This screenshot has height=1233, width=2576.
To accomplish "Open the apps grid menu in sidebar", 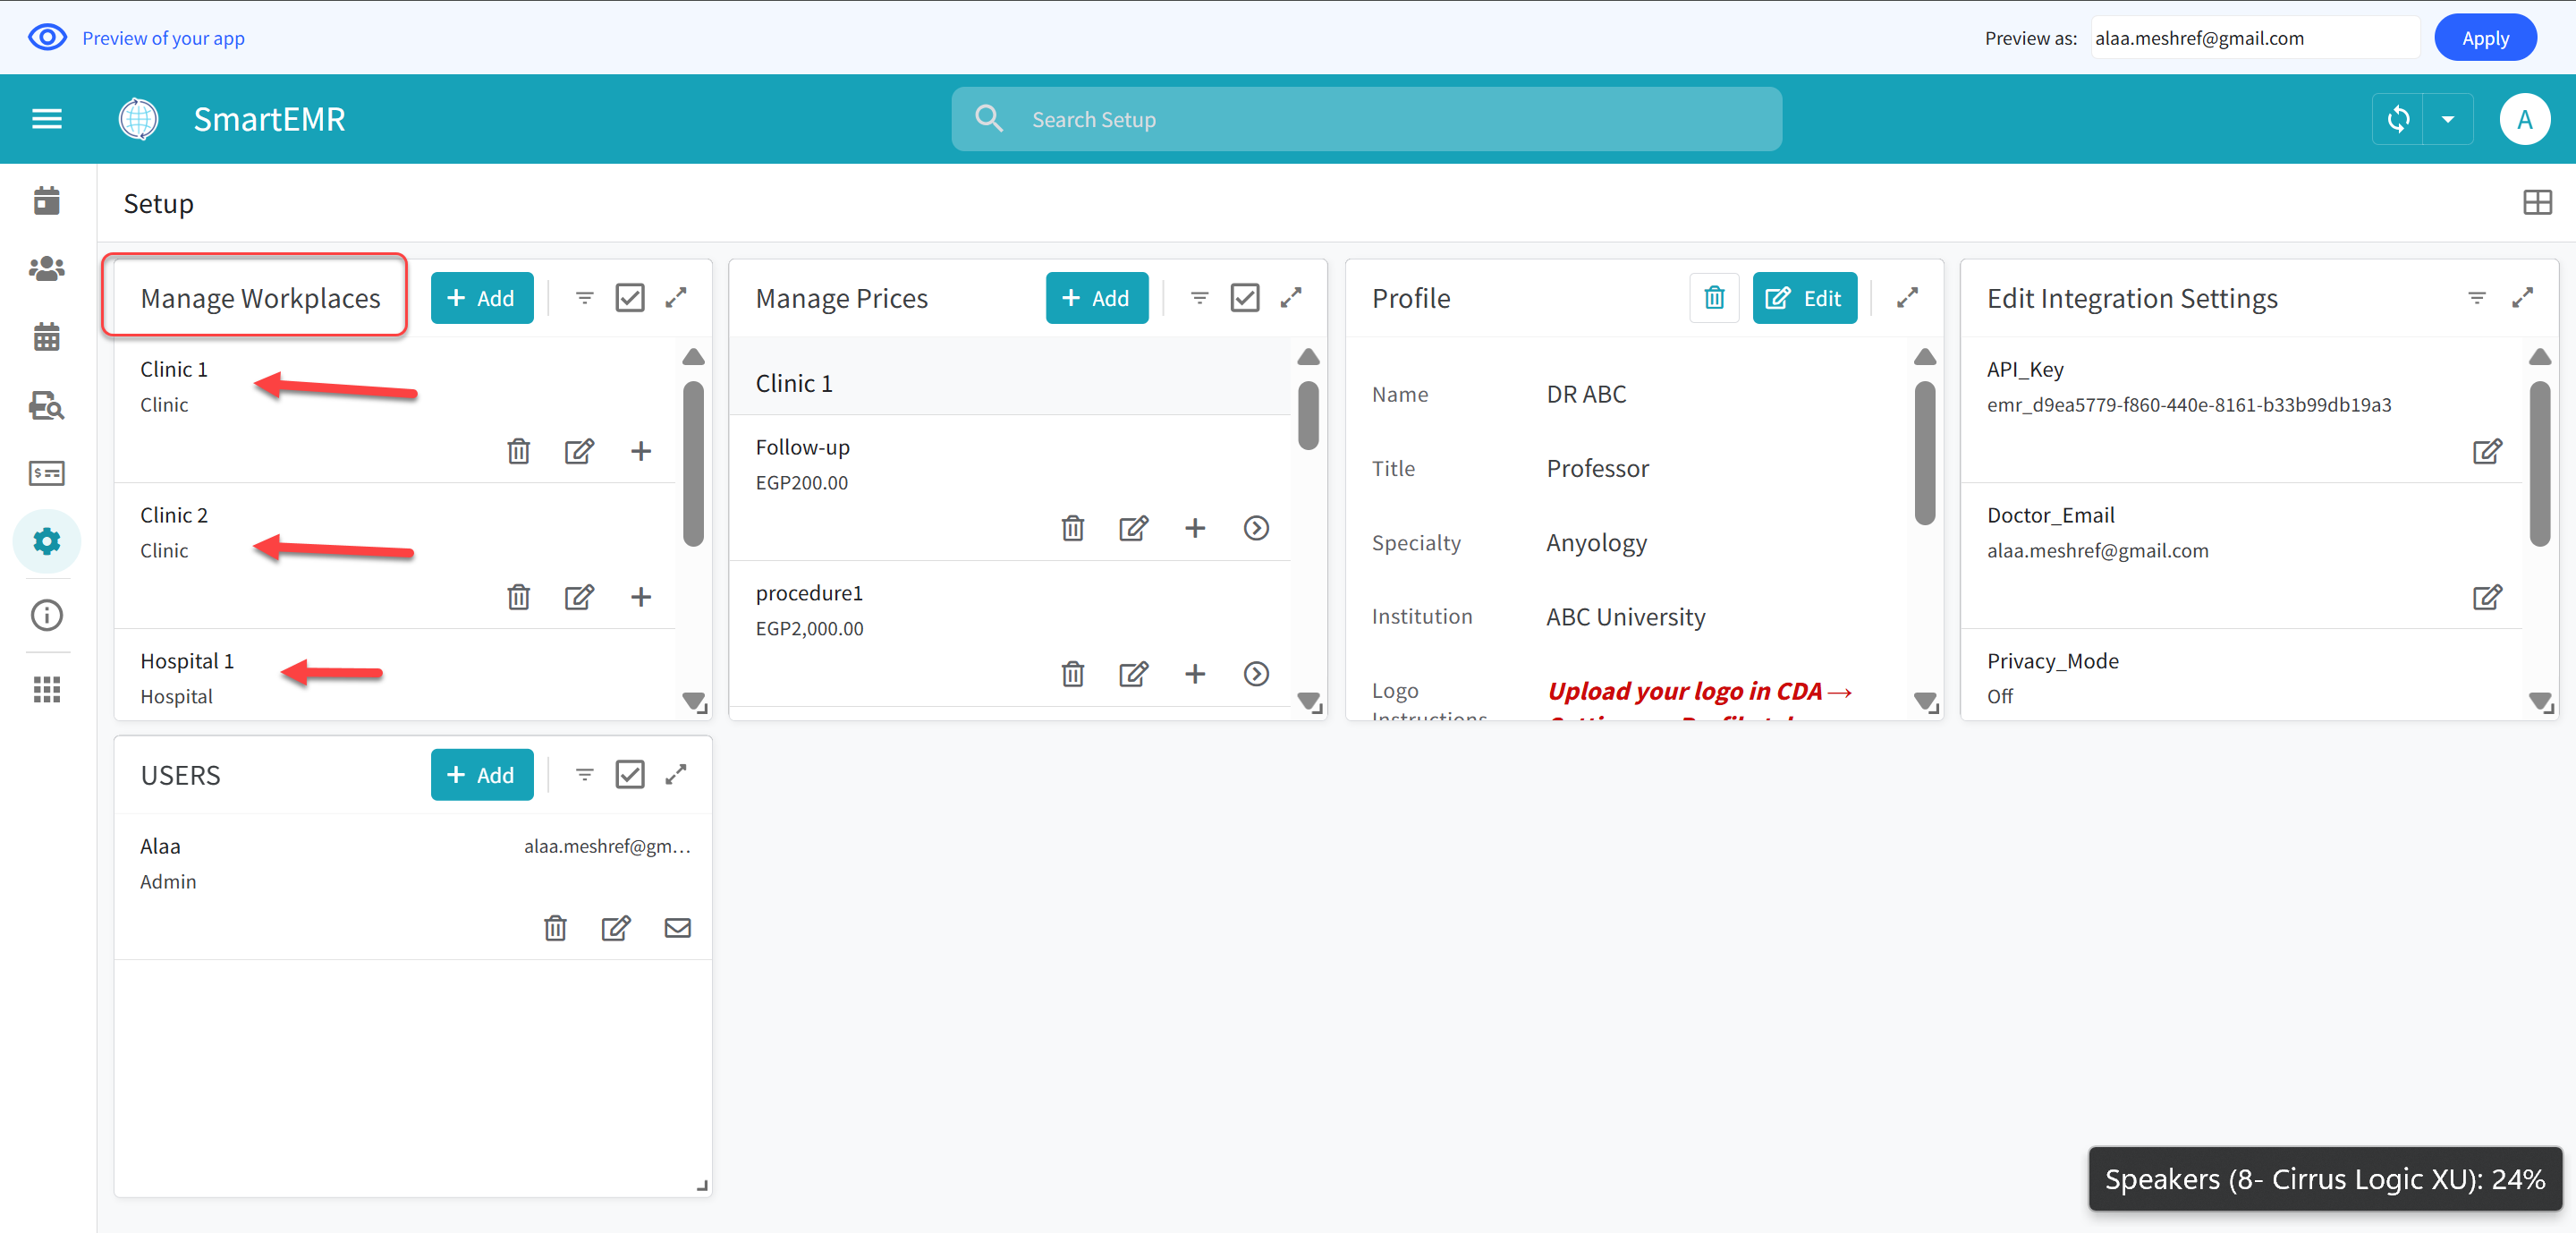I will point(46,689).
